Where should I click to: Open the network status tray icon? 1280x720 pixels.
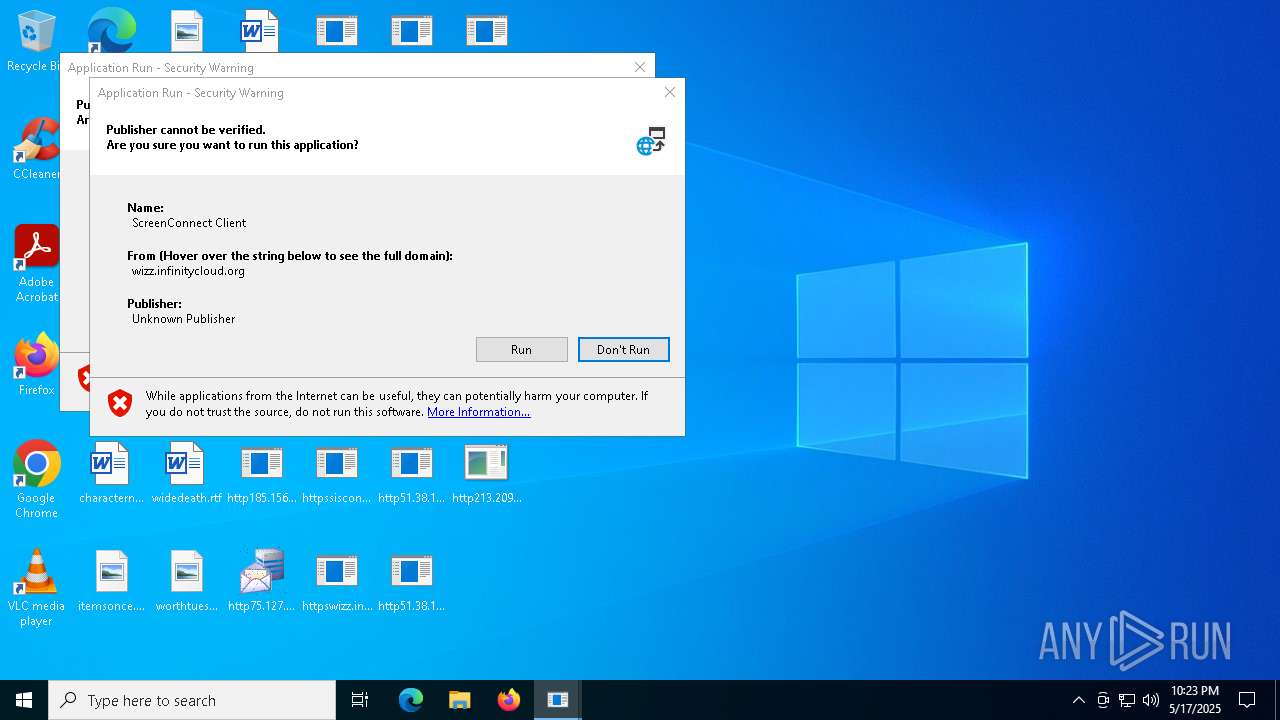tap(1127, 700)
